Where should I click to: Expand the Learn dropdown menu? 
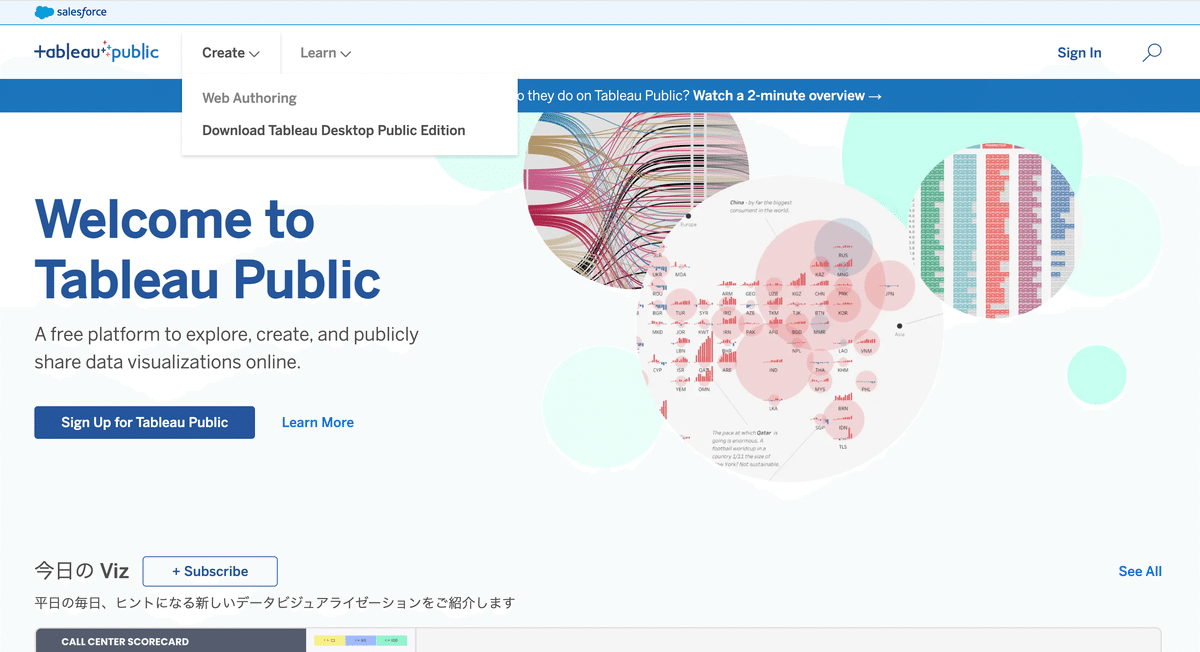[x=326, y=53]
